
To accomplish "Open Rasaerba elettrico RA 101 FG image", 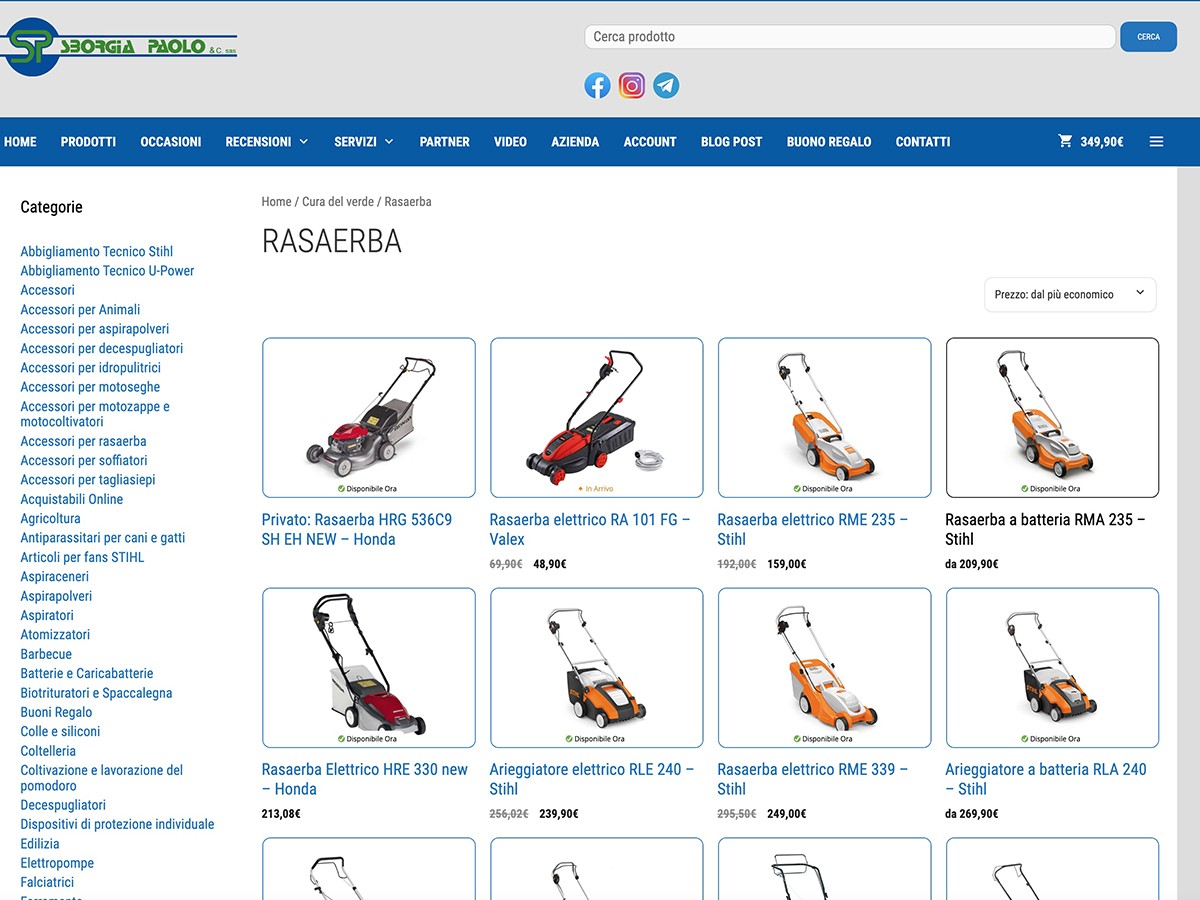I will 597,418.
